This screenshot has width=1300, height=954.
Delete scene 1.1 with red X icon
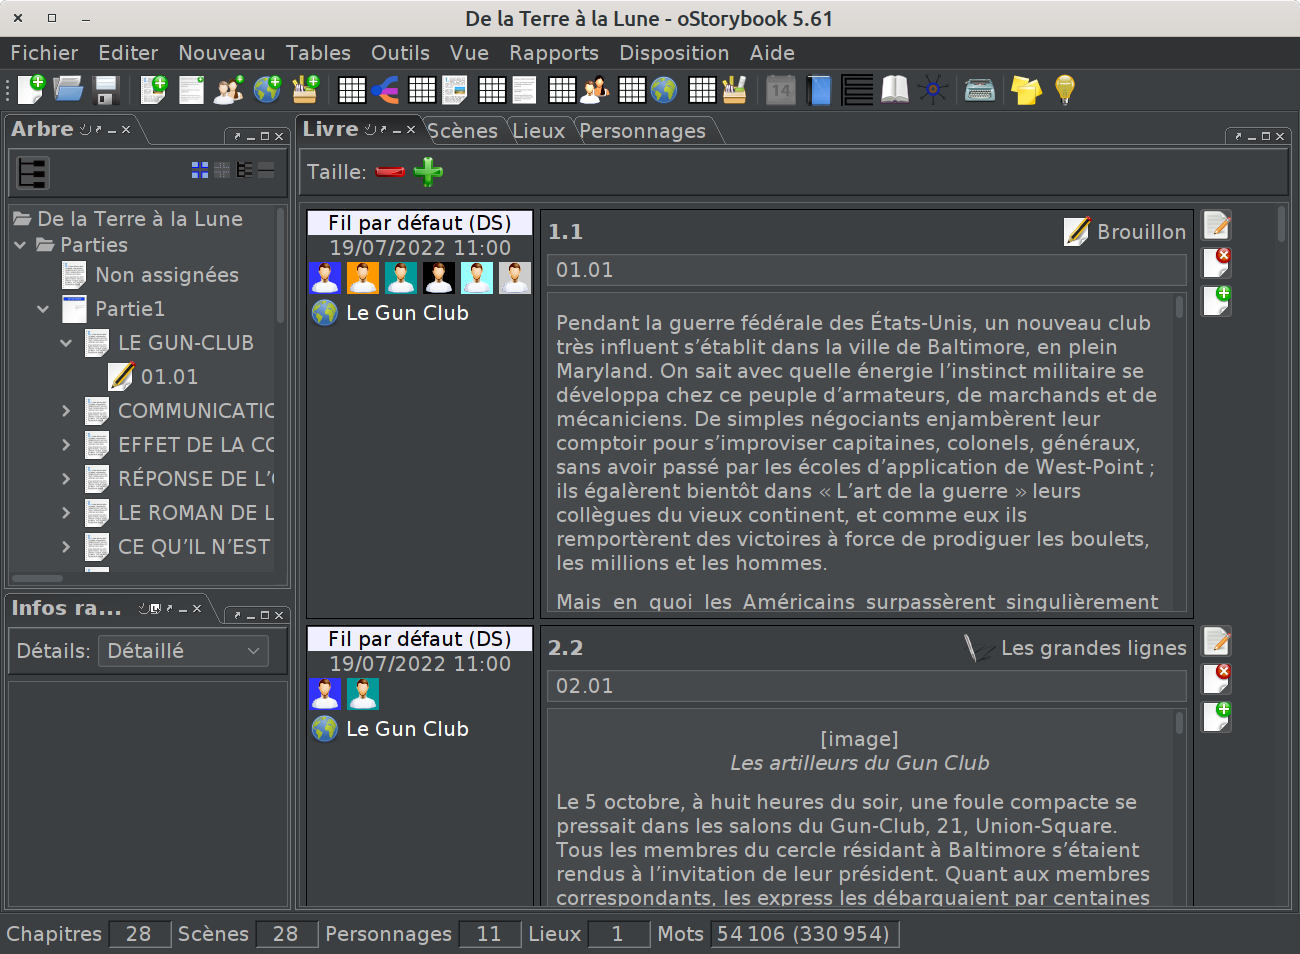tap(1217, 263)
